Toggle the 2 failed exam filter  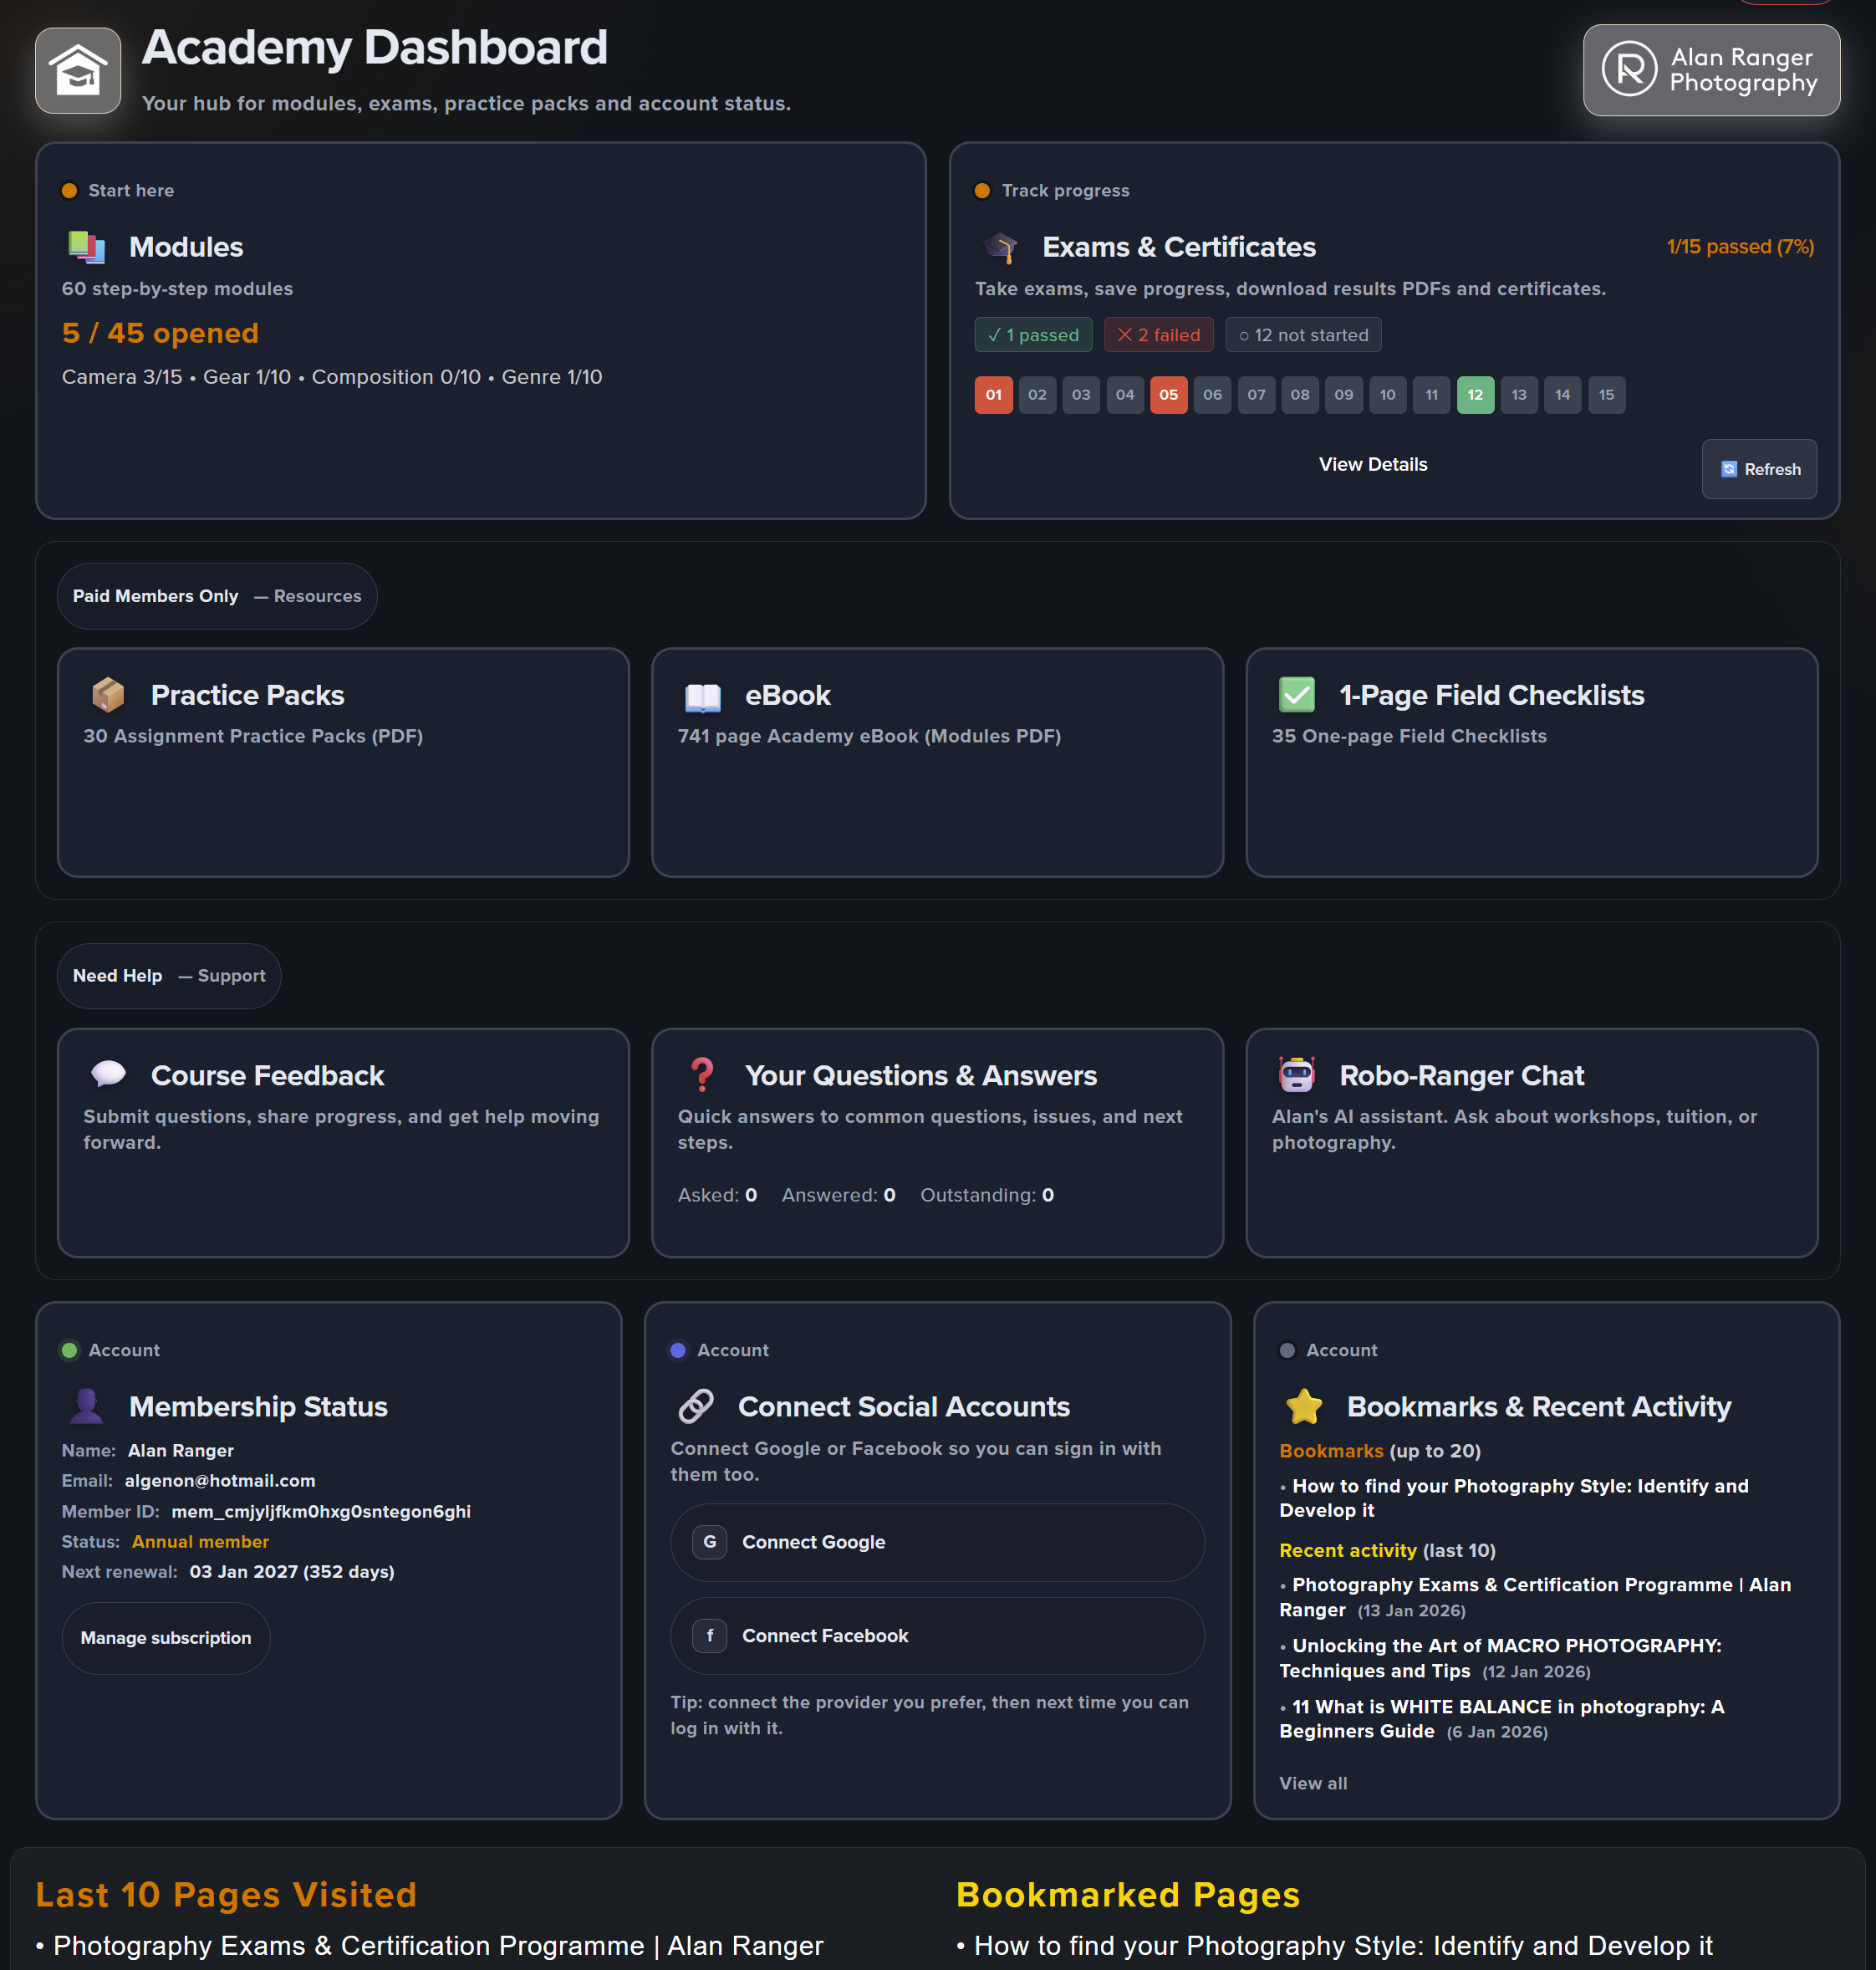point(1157,334)
